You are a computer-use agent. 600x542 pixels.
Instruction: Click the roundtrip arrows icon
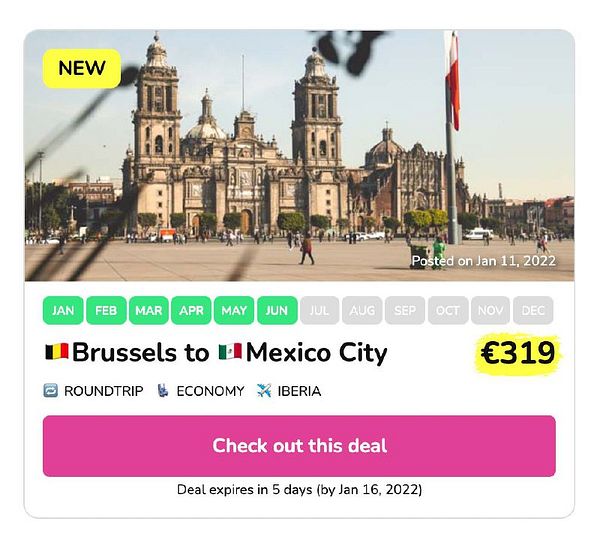(x=51, y=391)
